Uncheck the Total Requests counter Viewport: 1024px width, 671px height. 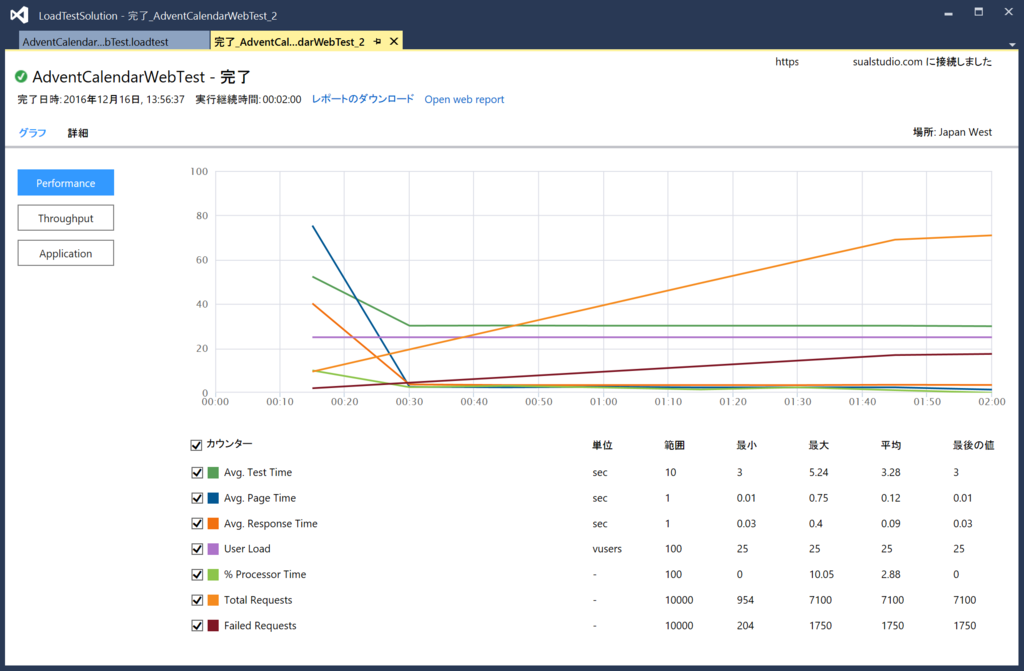click(x=197, y=600)
